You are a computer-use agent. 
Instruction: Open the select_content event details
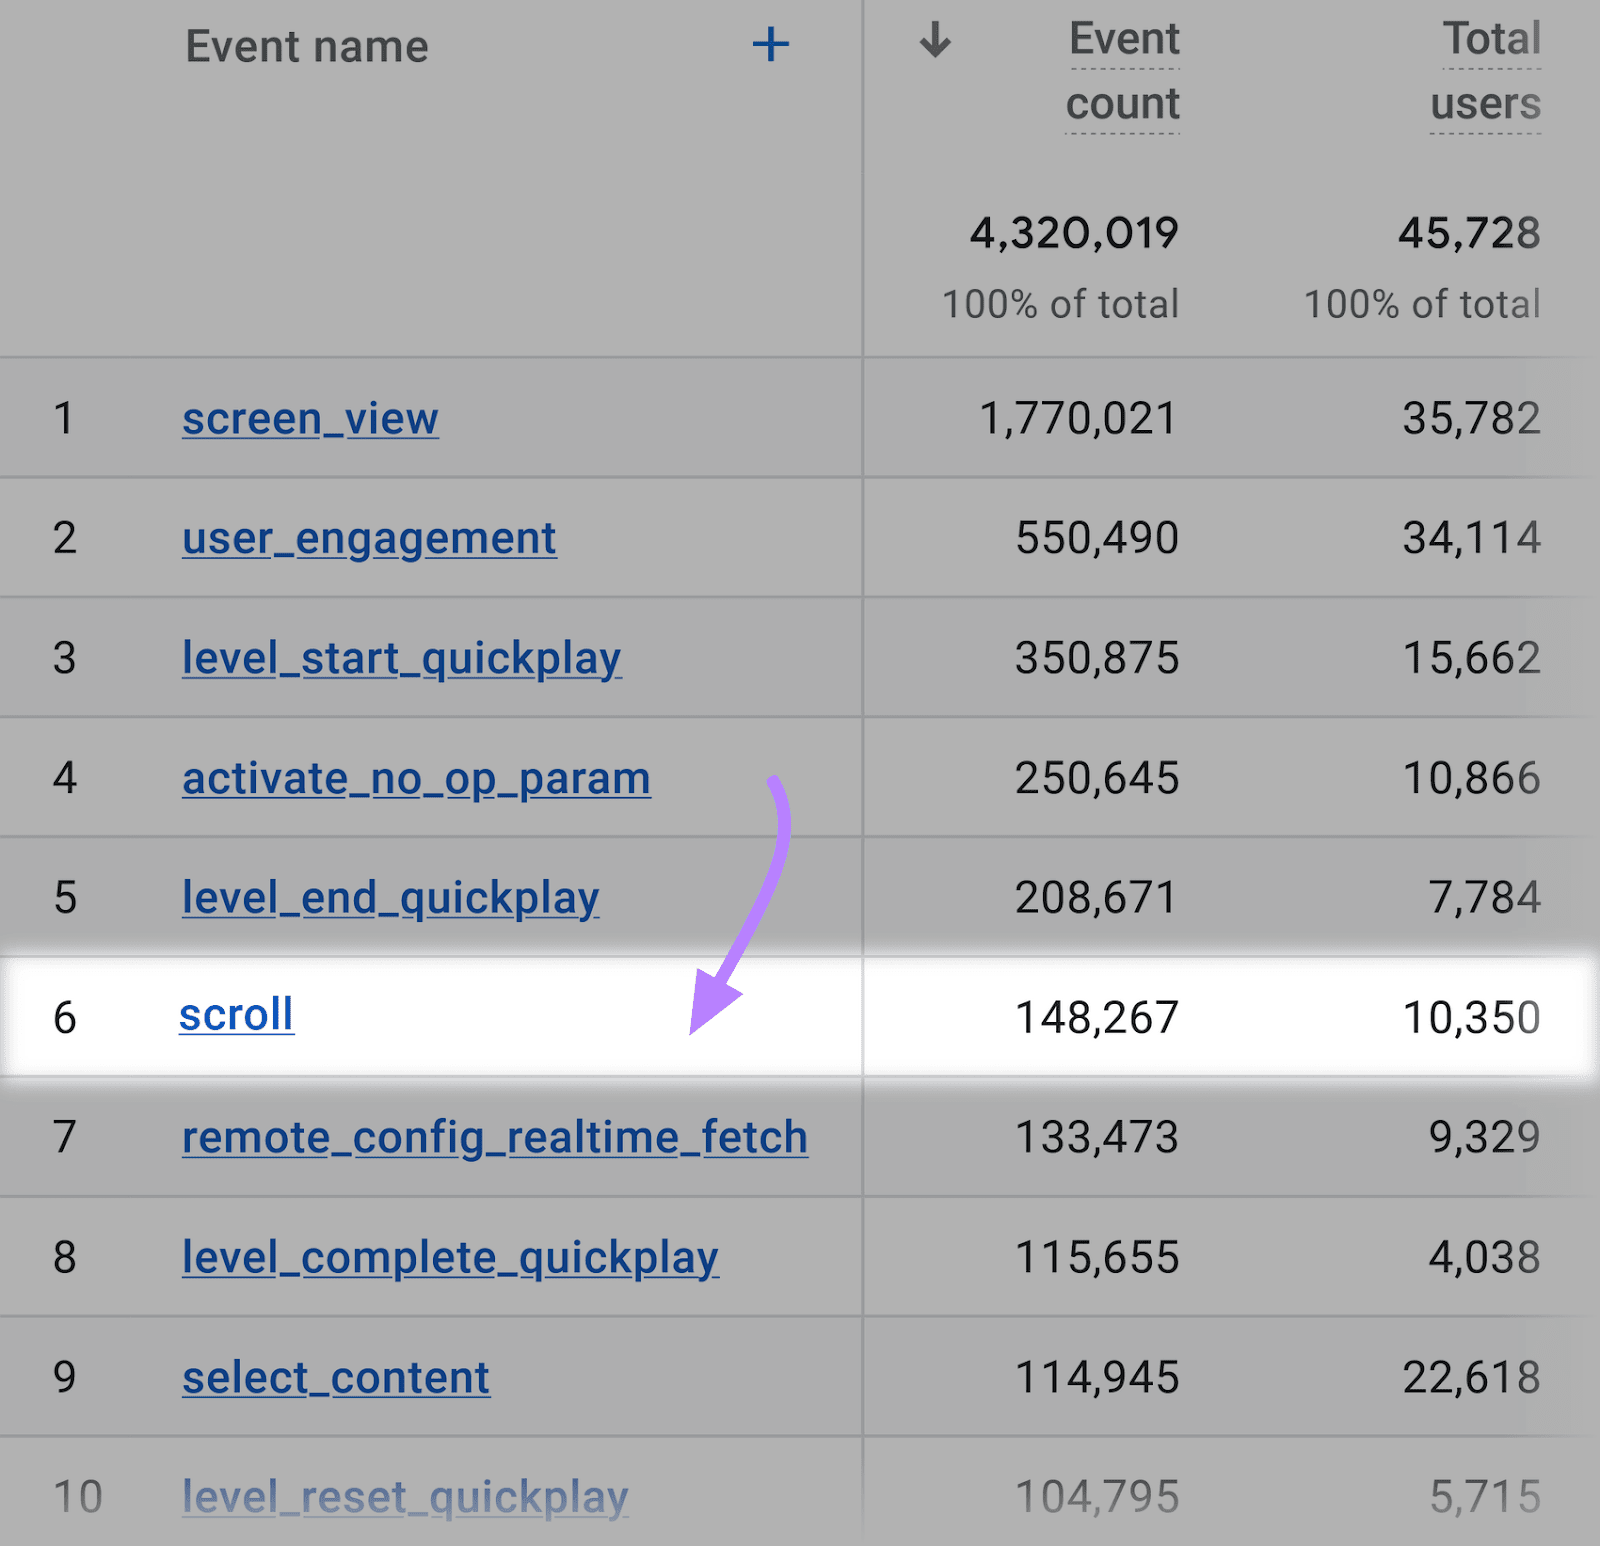335,1377
